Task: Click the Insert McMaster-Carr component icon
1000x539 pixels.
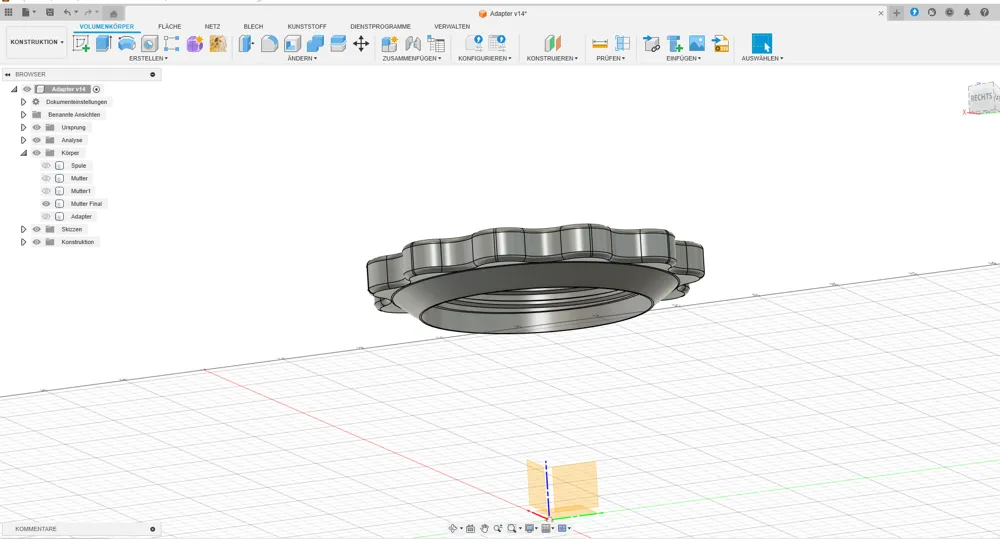Action: click(674, 43)
